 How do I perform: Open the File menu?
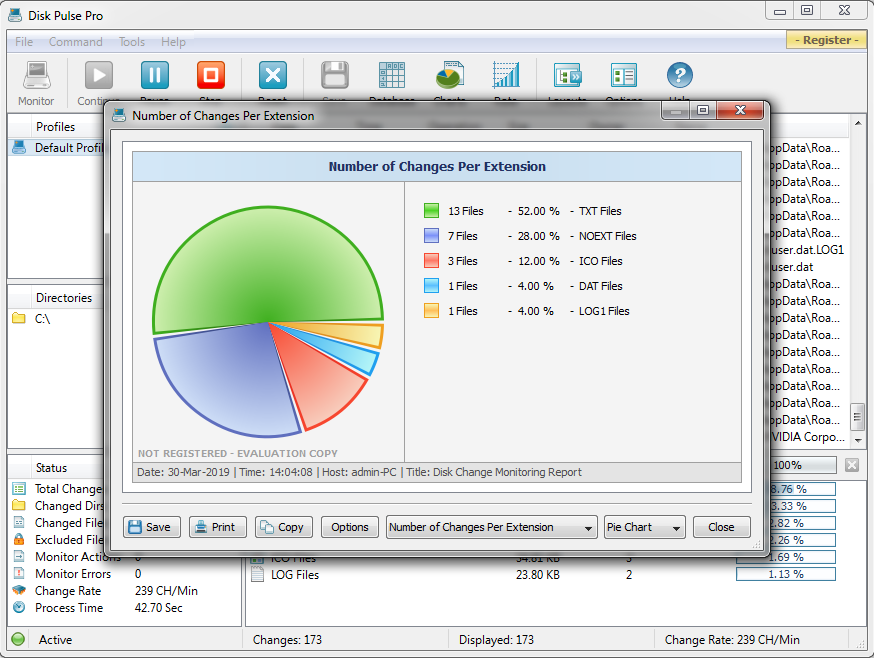coord(24,42)
